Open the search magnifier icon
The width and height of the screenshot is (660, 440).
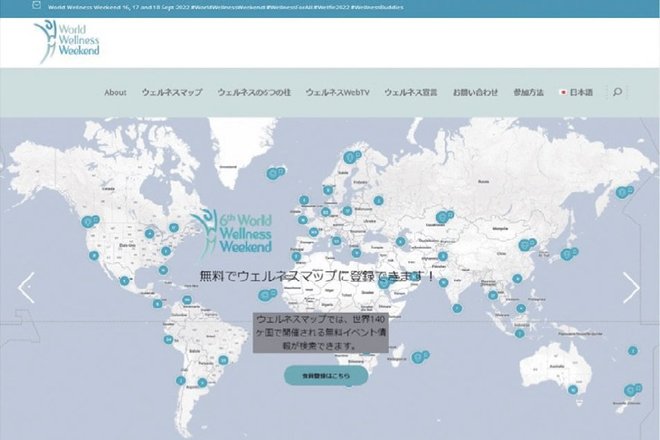(x=617, y=92)
